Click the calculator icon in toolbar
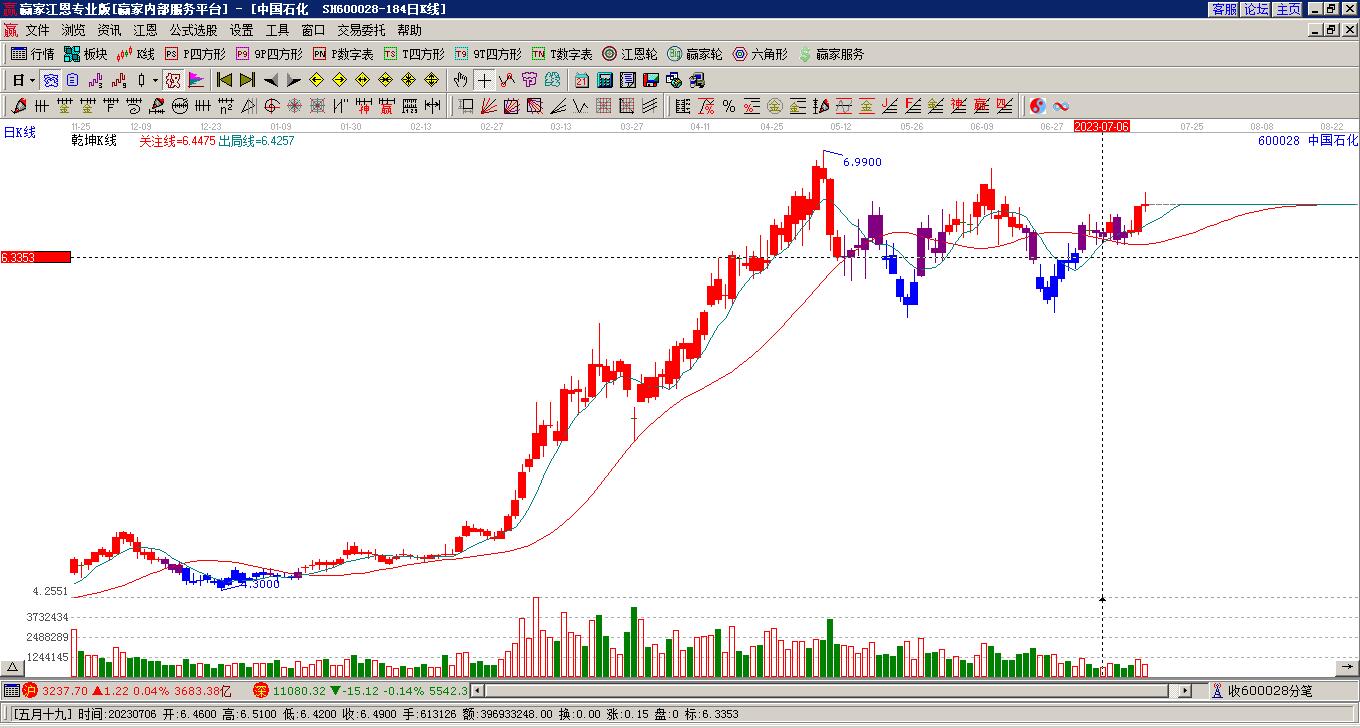 point(605,80)
